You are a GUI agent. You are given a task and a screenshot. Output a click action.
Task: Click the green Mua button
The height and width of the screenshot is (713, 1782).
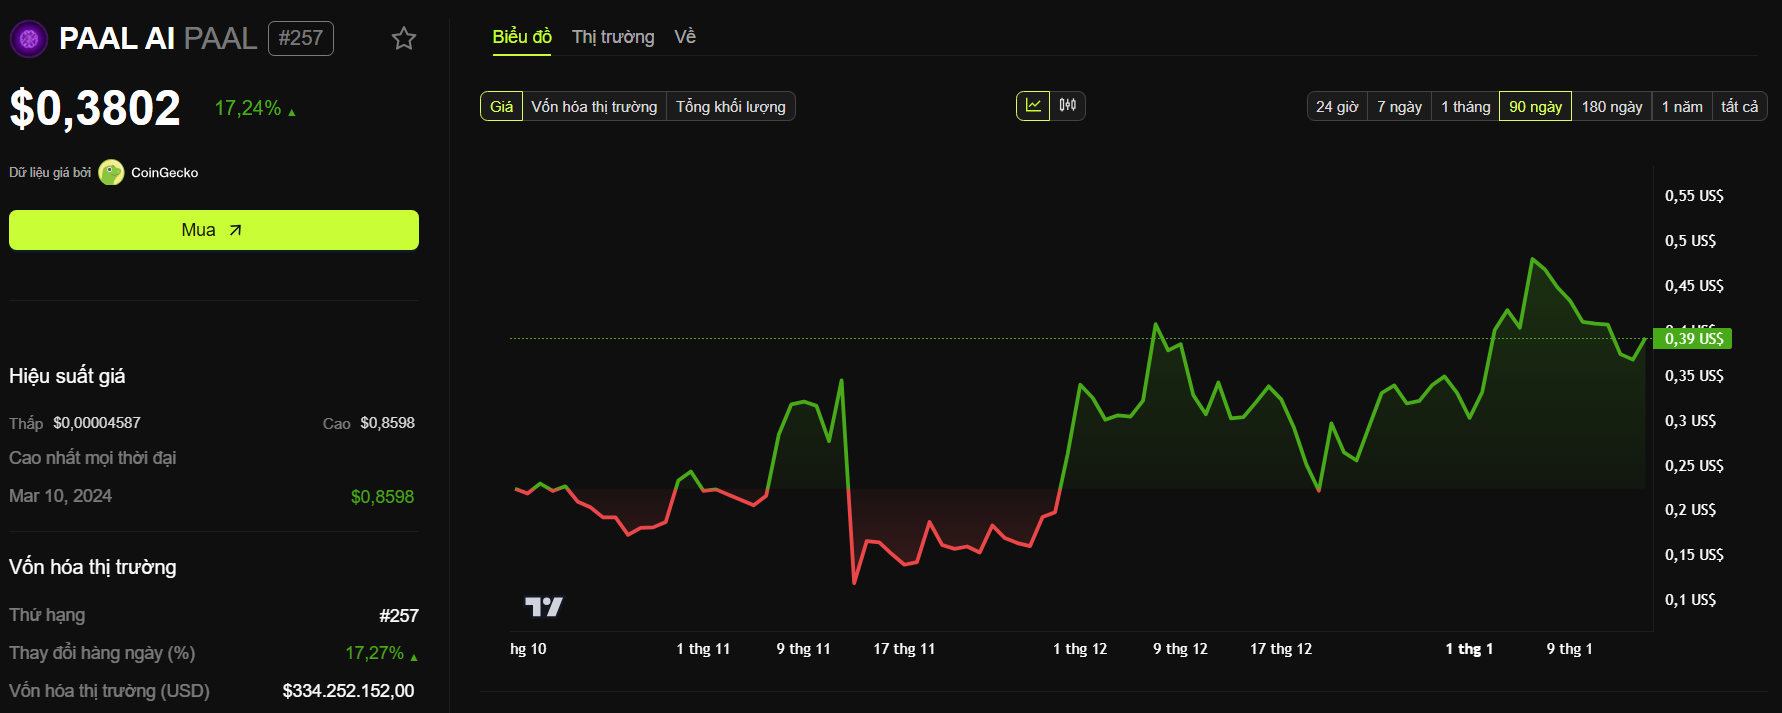click(x=214, y=230)
